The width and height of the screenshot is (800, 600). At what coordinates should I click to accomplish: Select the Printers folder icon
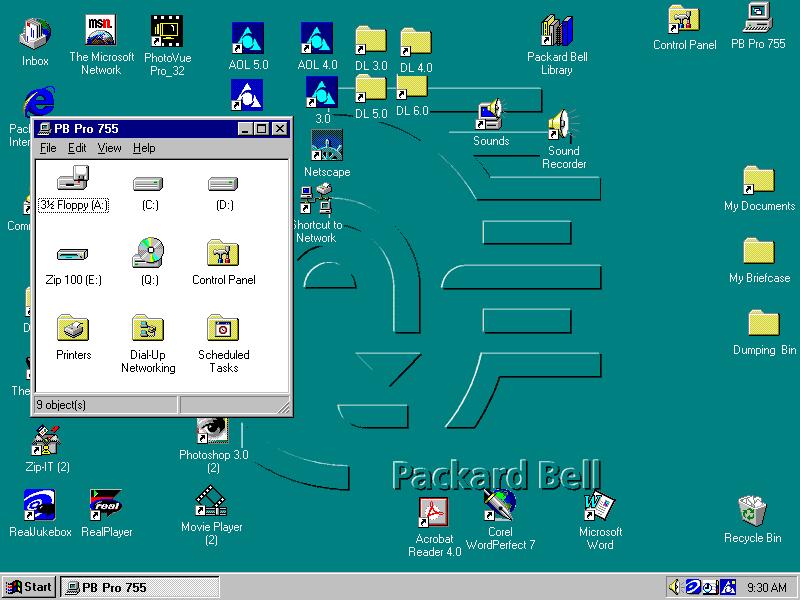coord(73,328)
